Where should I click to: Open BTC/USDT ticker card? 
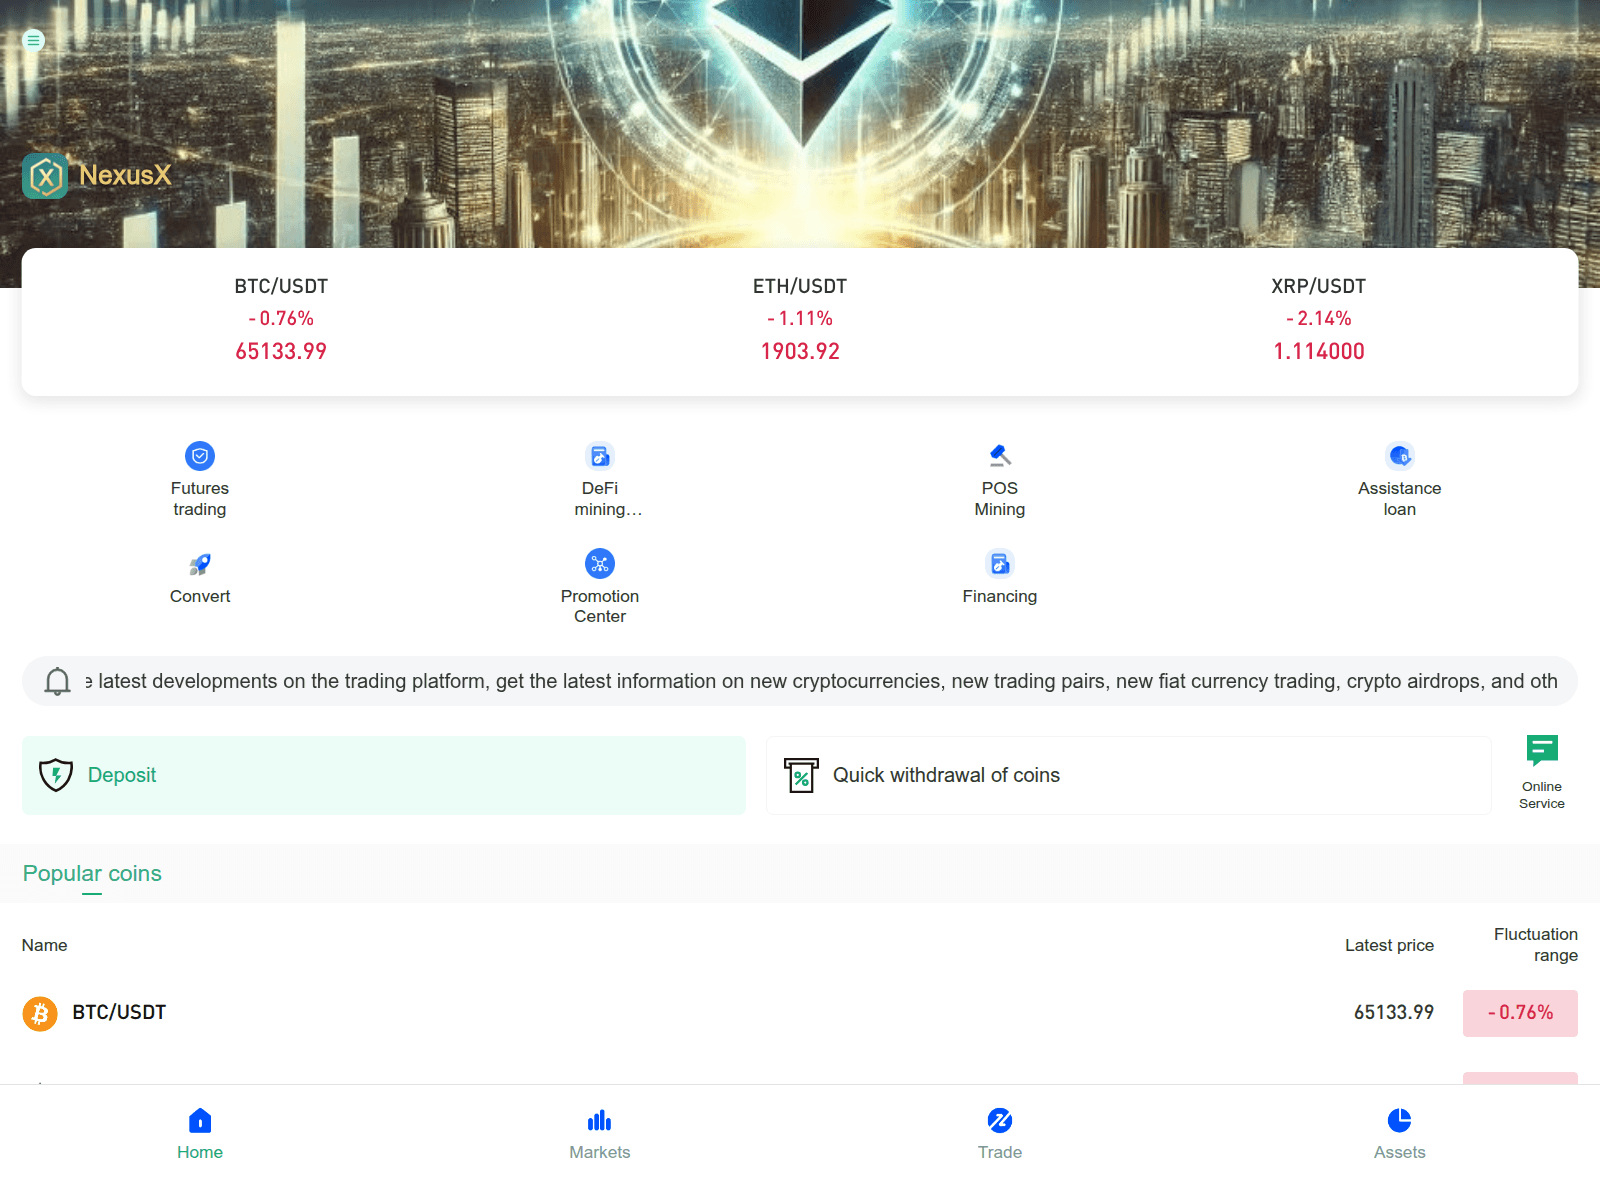point(281,319)
